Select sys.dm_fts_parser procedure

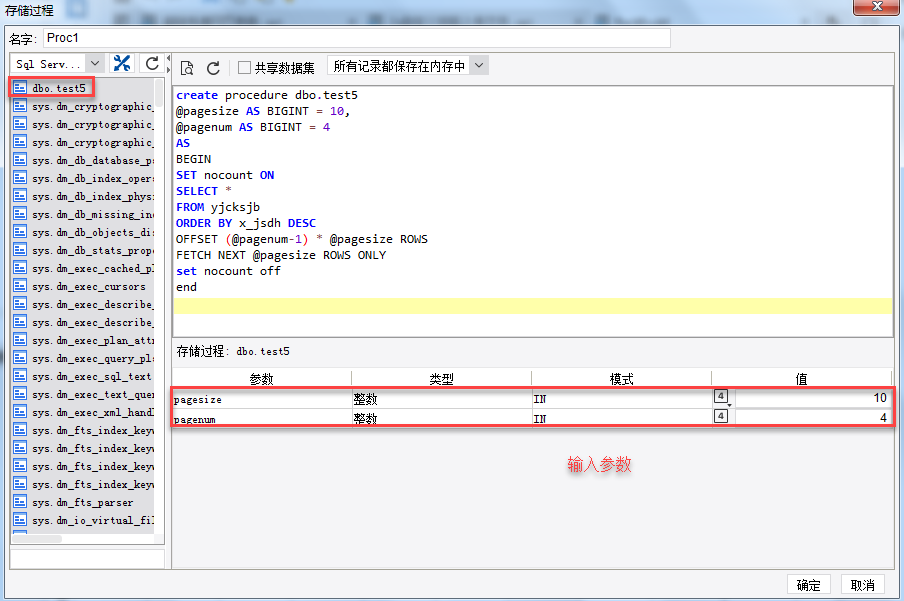82,503
